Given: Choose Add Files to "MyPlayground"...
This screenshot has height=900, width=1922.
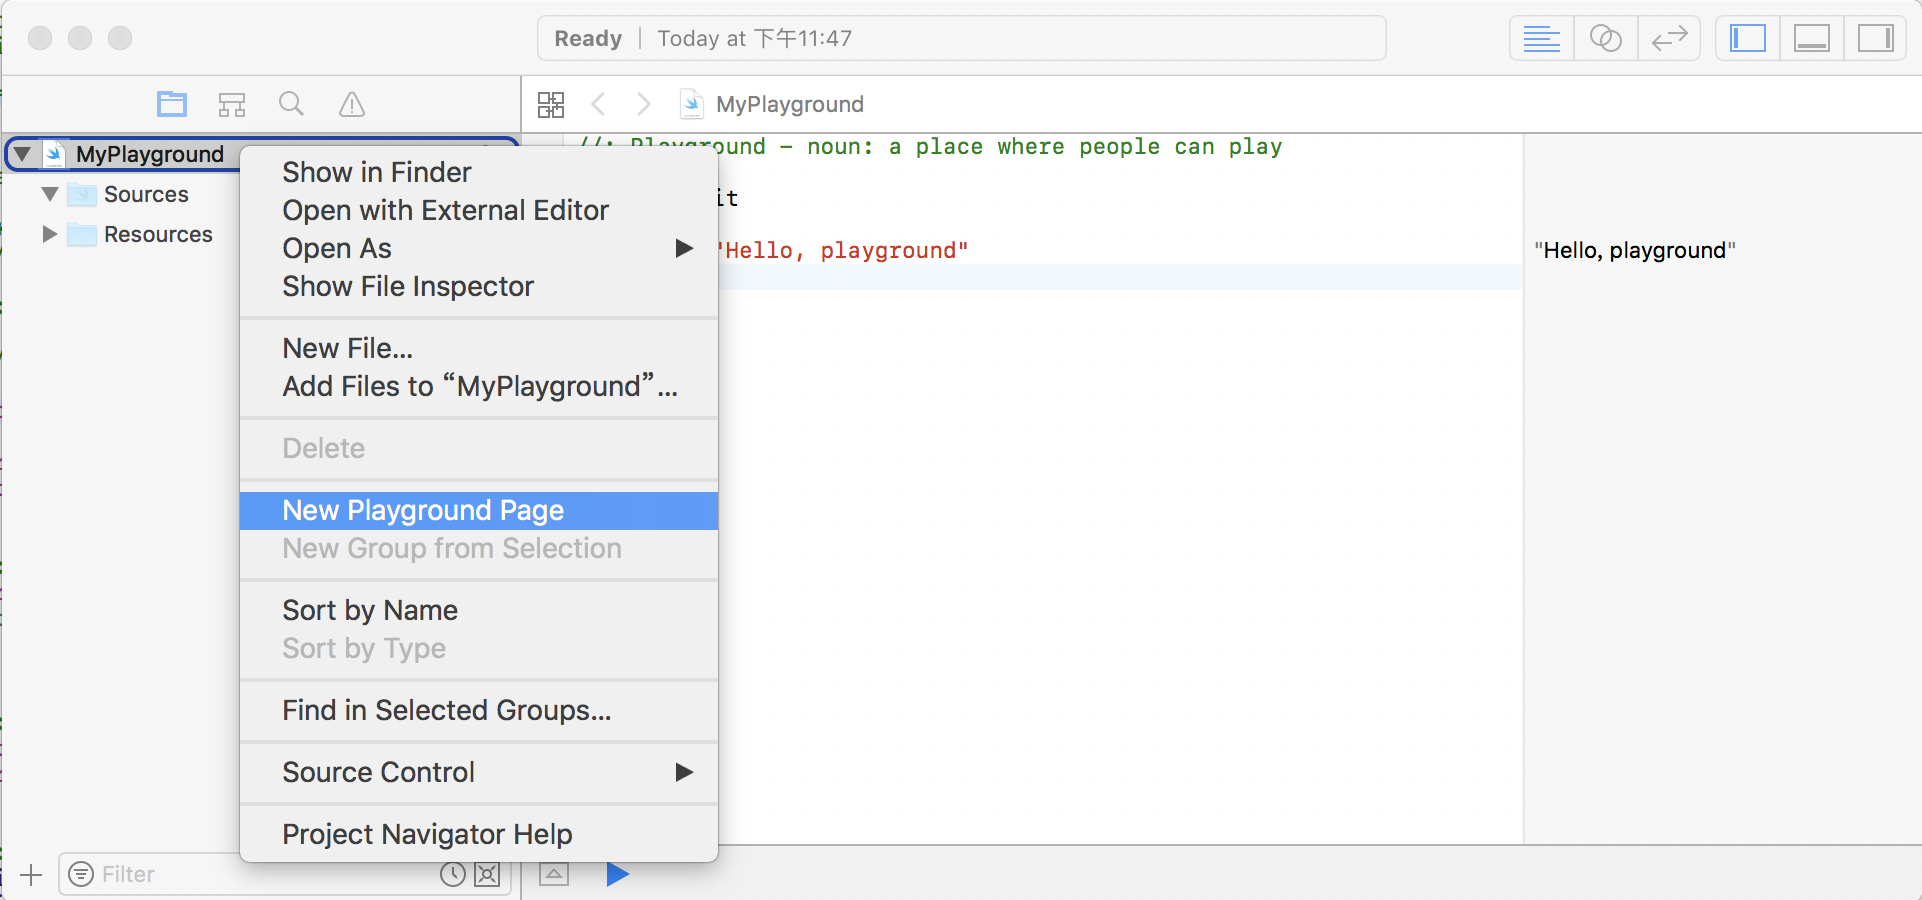Looking at the screenshot, I should pyautogui.click(x=479, y=386).
